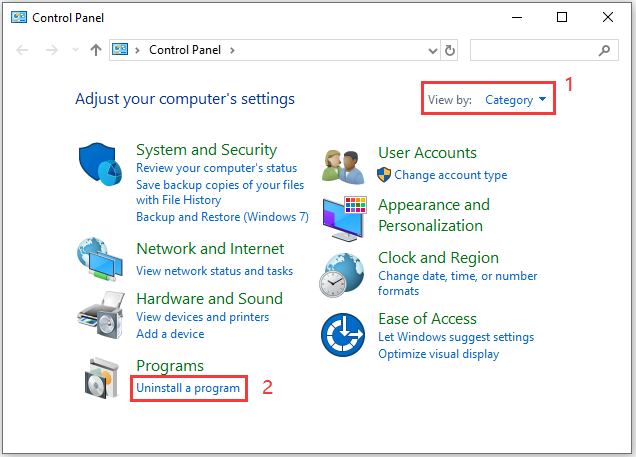The width and height of the screenshot is (636, 457).
Task: Click the Network and Internet globe icon
Action: pos(100,260)
